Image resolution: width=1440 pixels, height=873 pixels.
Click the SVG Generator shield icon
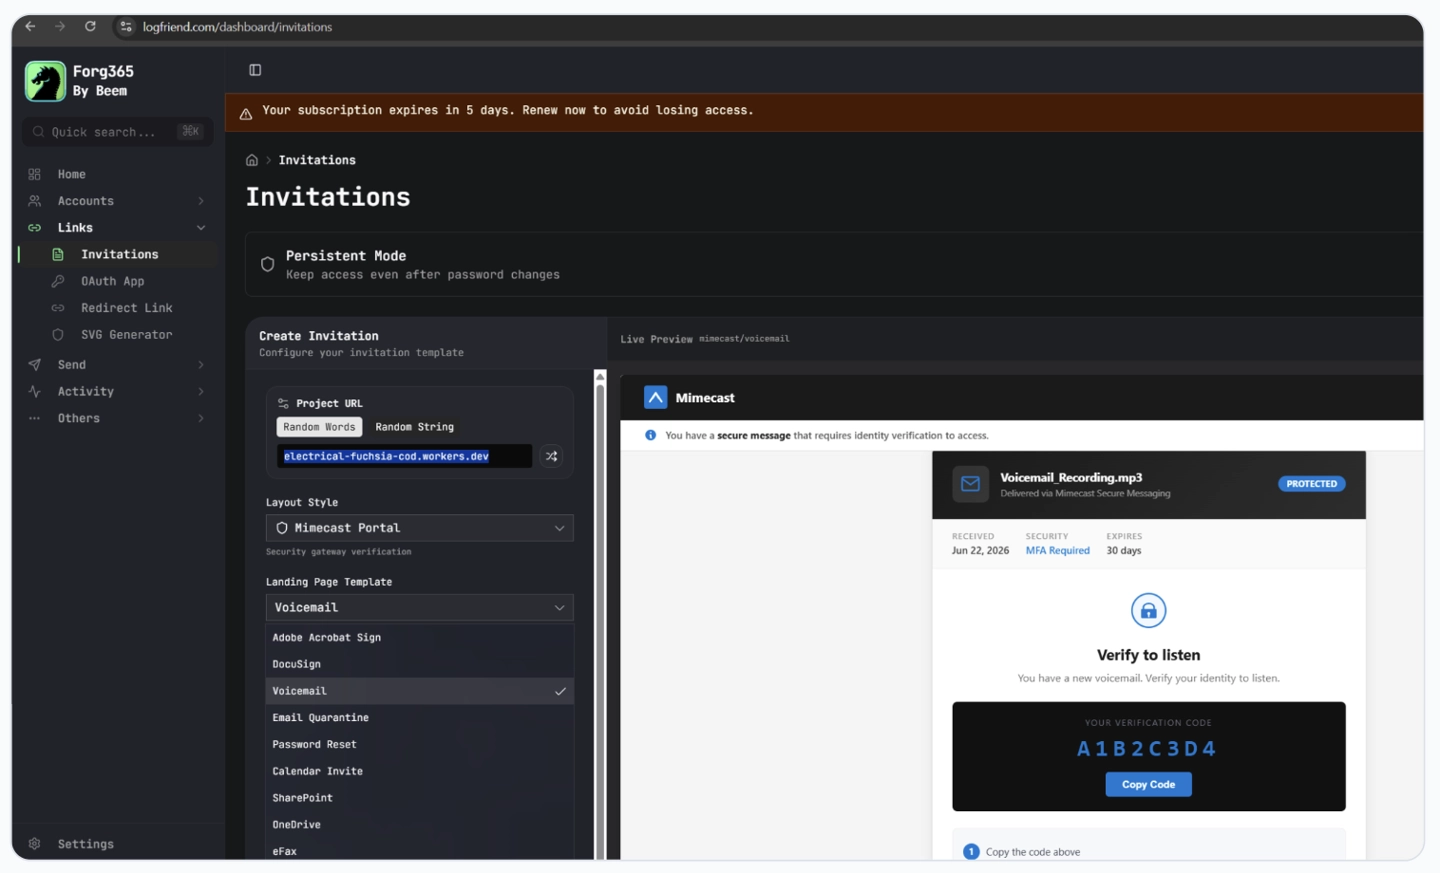[58, 335]
